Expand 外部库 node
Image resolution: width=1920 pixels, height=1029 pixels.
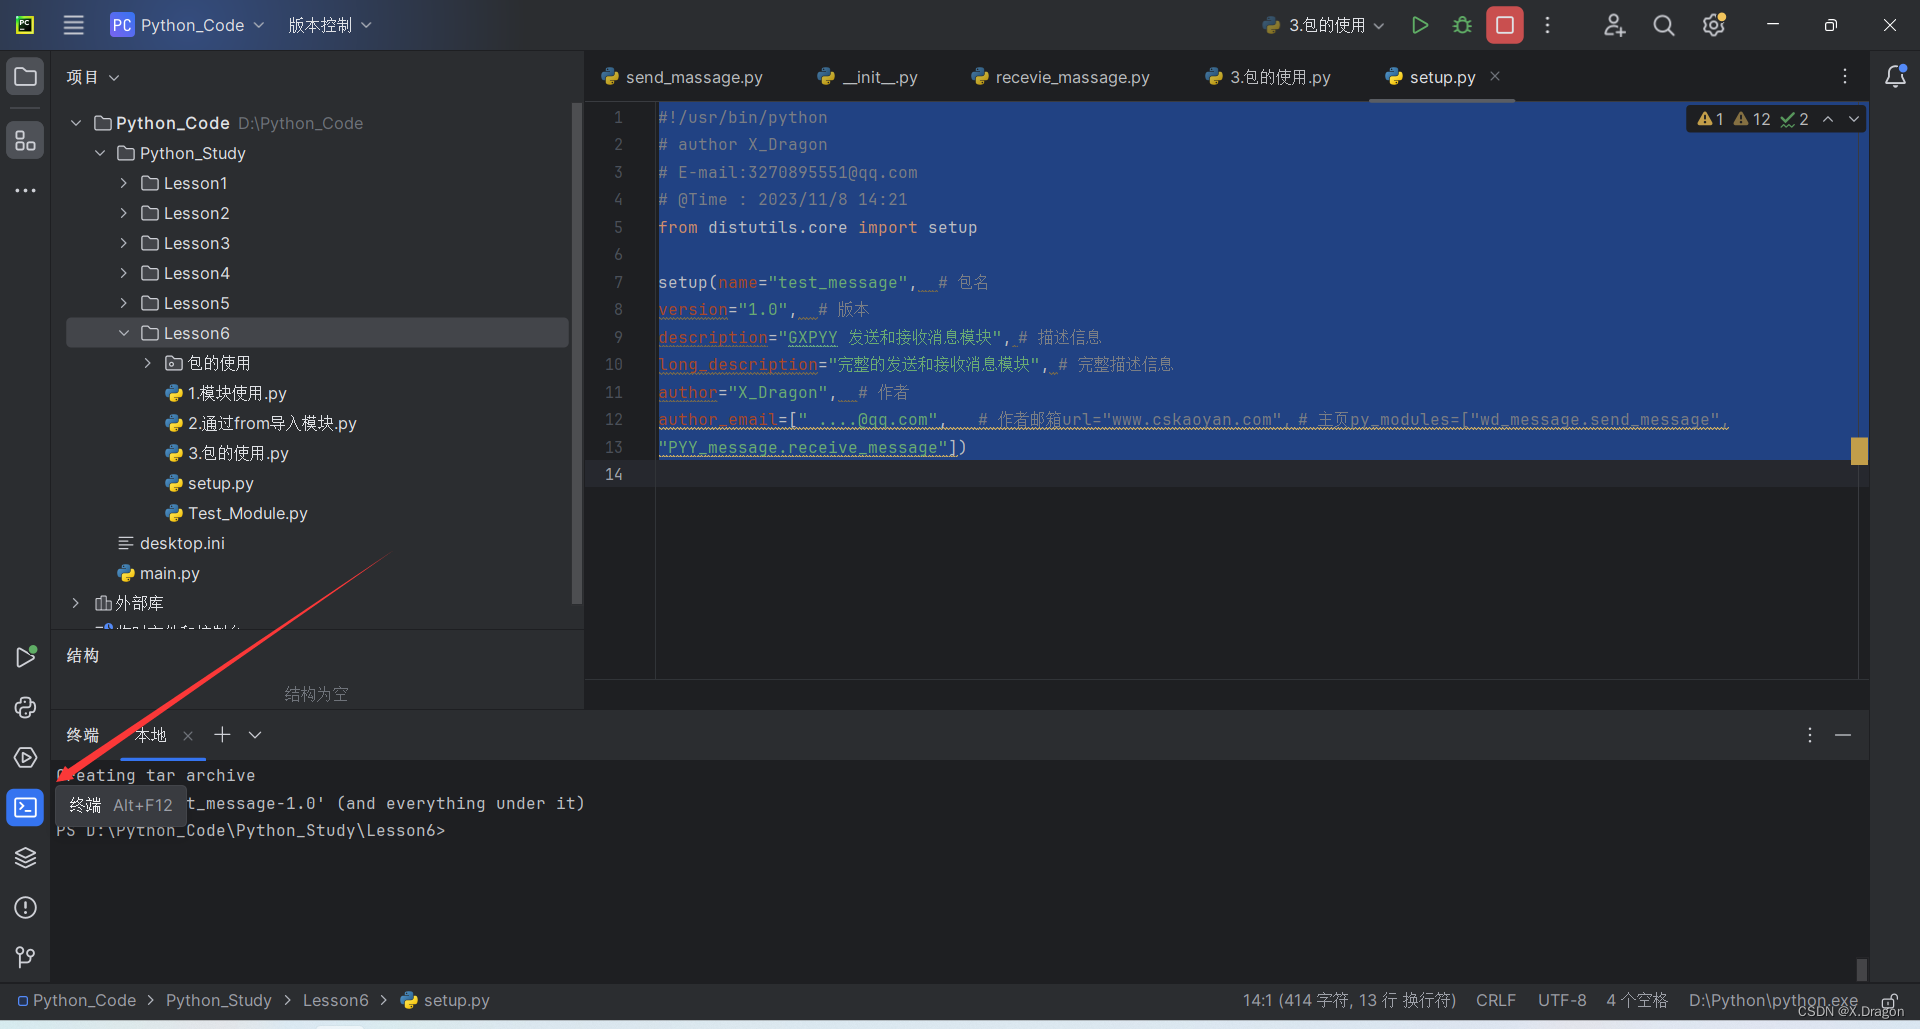click(76, 603)
